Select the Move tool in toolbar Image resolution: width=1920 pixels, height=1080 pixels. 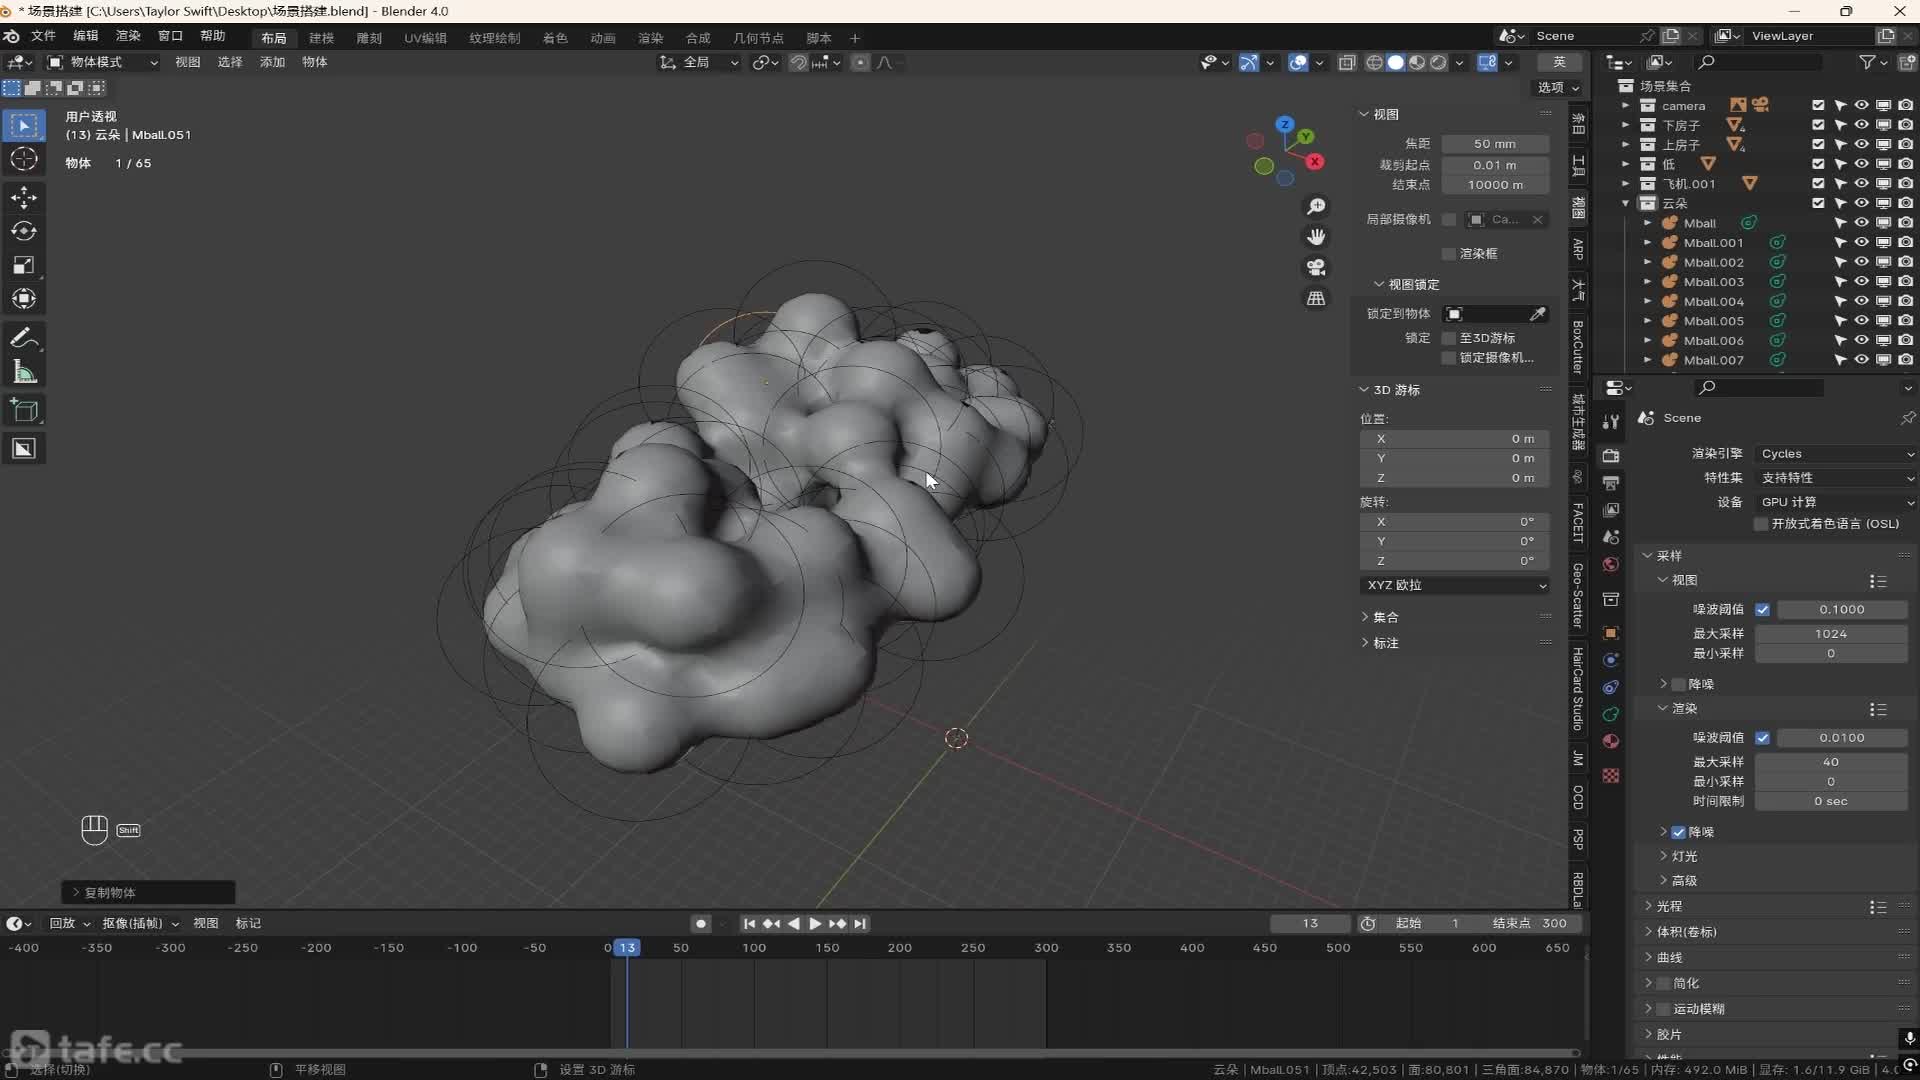tap(24, 197)
